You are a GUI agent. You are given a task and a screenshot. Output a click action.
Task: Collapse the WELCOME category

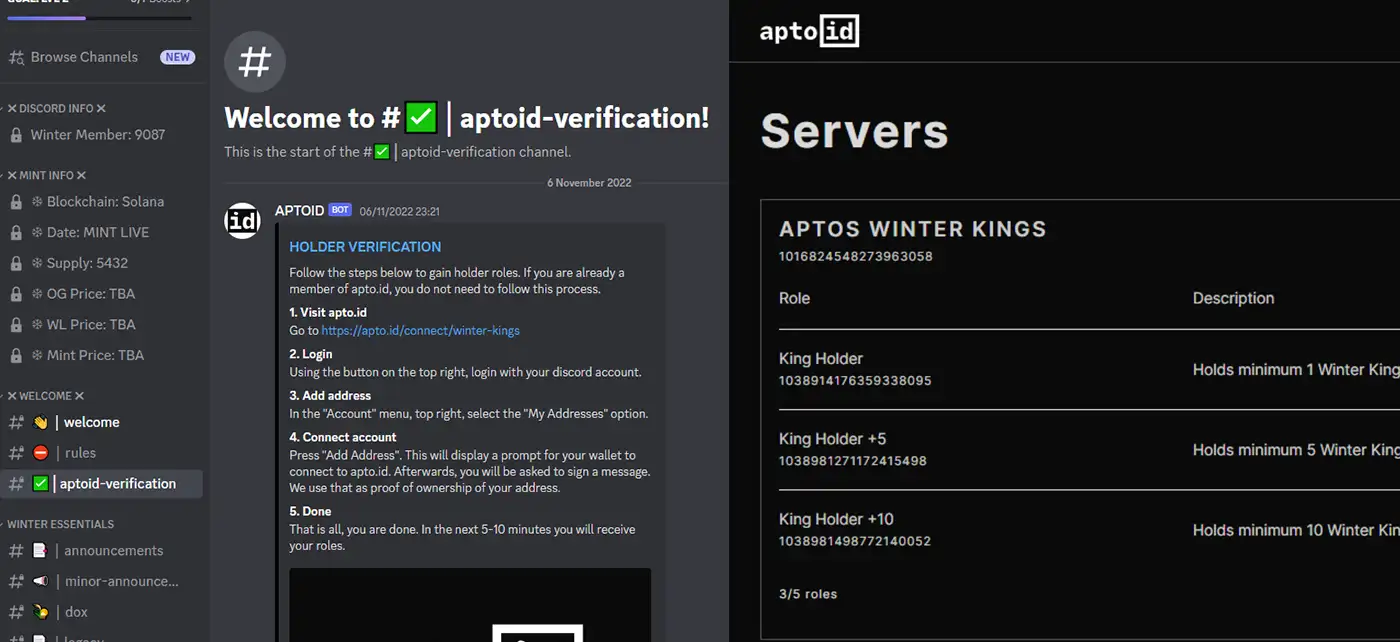click(x=46, y=396)
